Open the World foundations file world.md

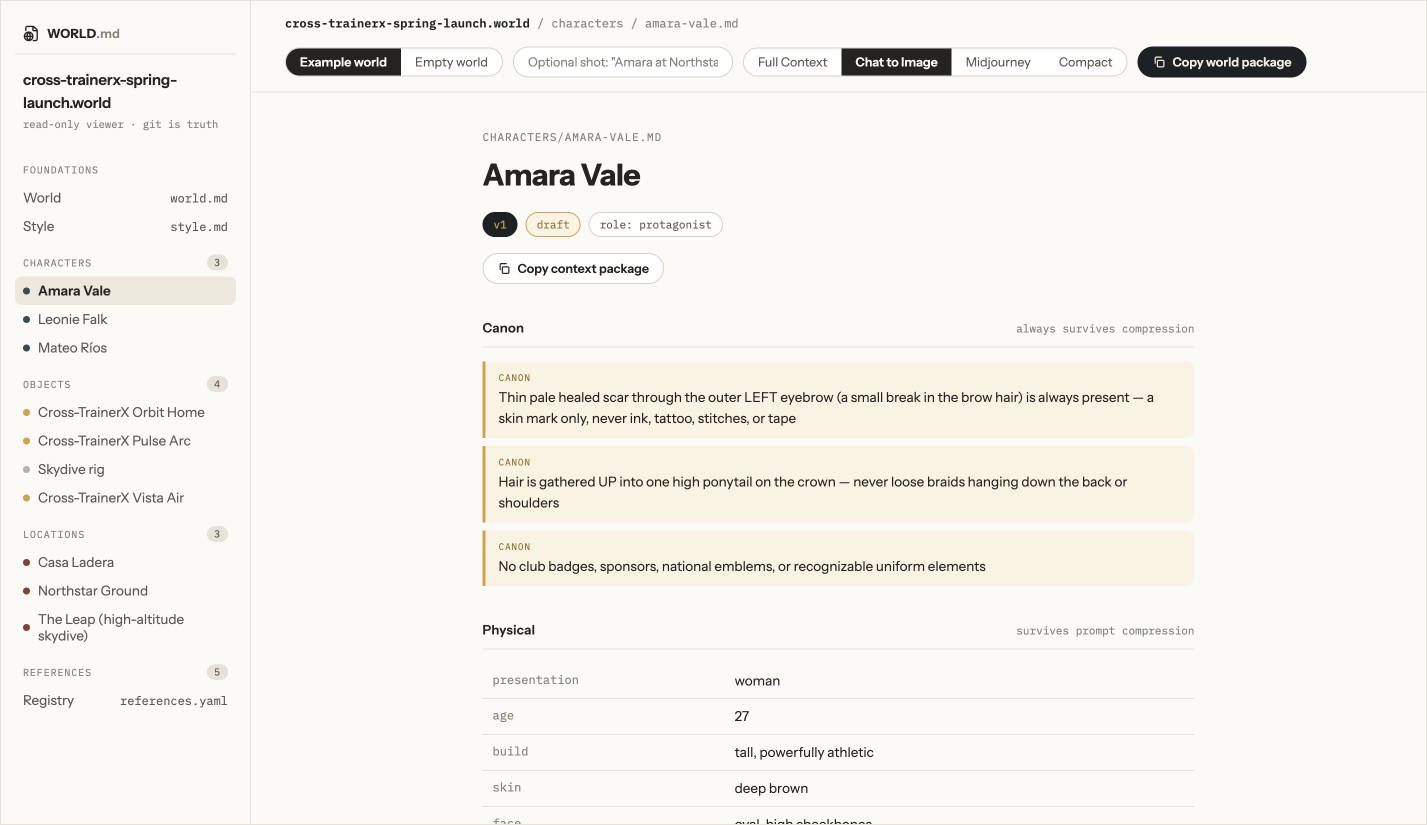[125, 198]
